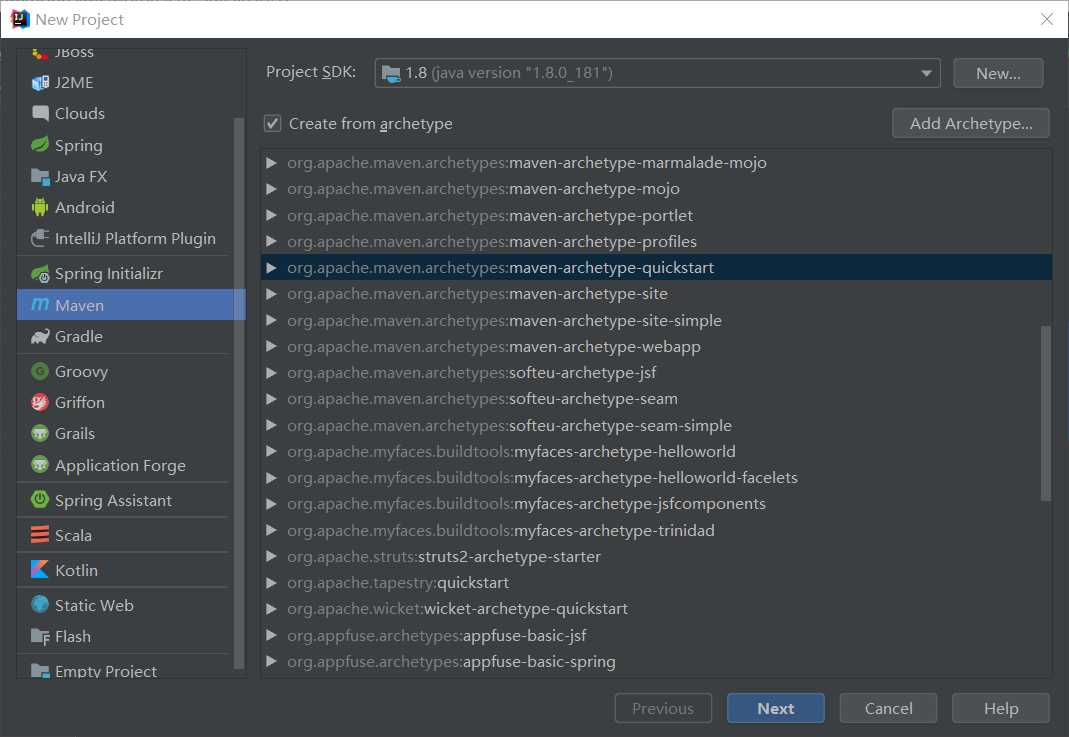Click the Spring Assistant power icon
Image resolution: width=1069 pixels, height=737 pixels.
pyautogui.click(x=40, y=500)
